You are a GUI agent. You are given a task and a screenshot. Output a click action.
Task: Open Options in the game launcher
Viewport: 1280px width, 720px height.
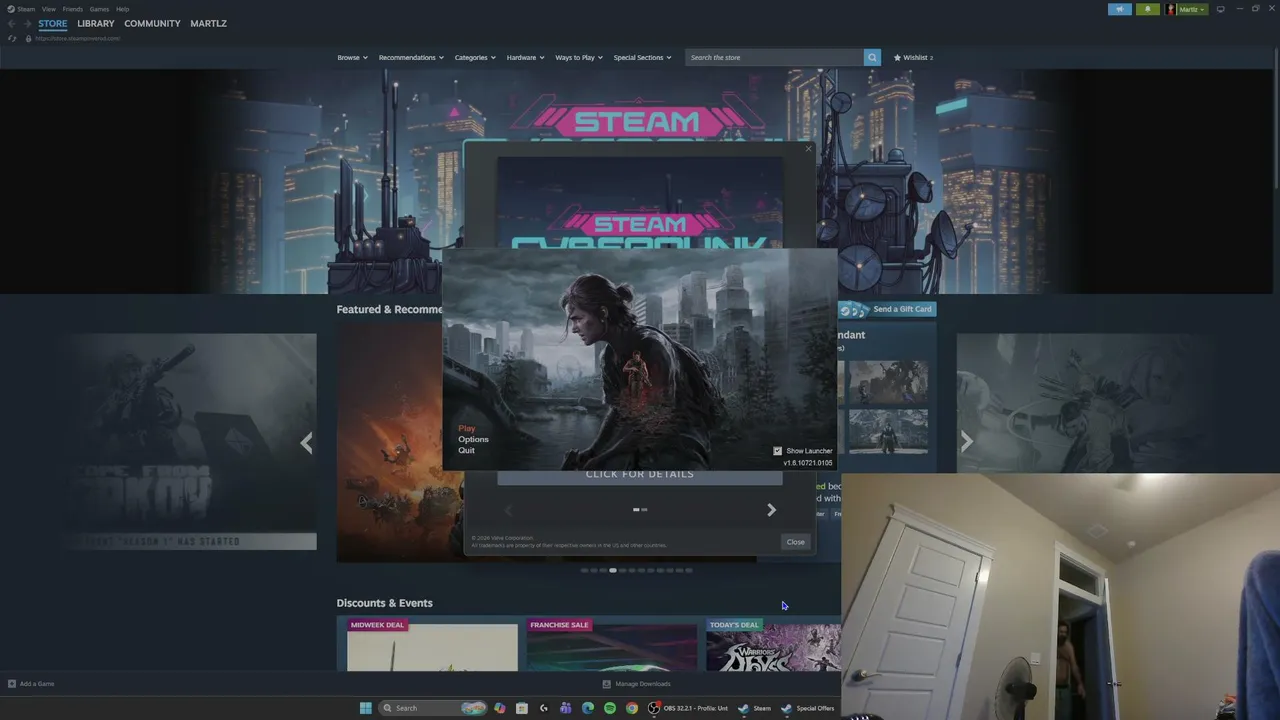[473, 439]
